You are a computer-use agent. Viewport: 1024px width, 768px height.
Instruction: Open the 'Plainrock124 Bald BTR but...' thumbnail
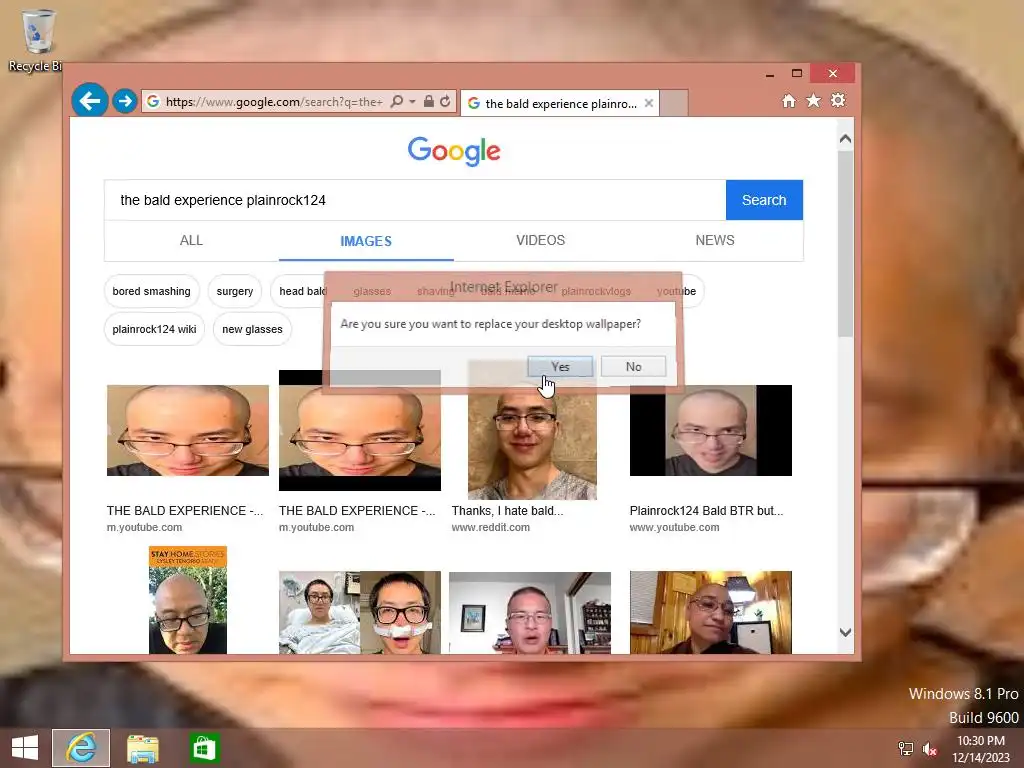[x=711, y=430]
